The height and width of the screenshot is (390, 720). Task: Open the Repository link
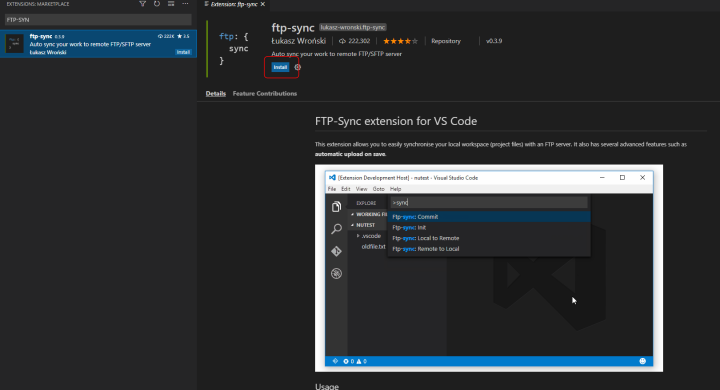pyautogui.click(x=446, y=41)
